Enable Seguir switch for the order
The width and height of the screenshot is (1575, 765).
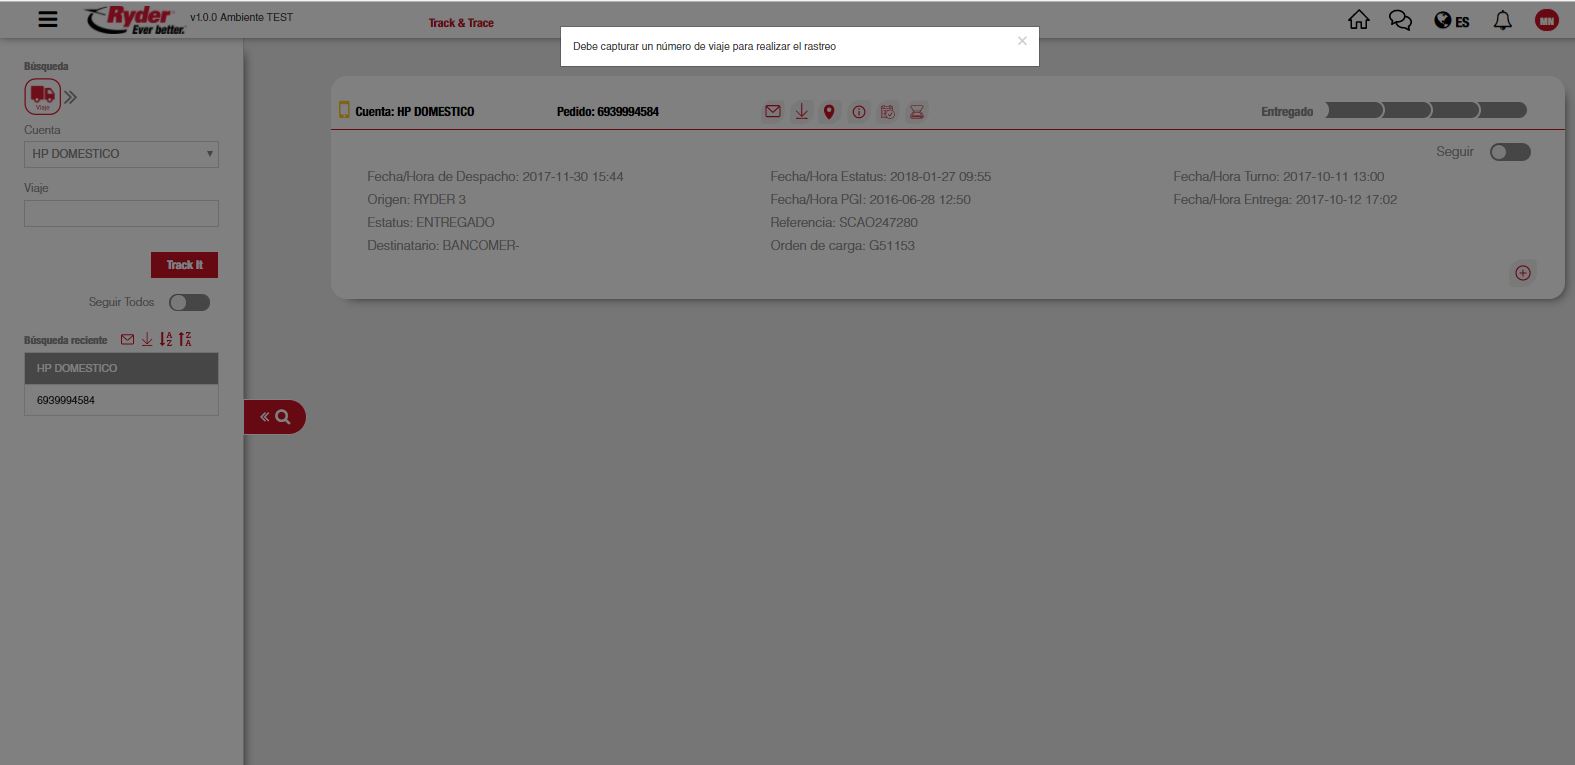[x=1509, y=152]
